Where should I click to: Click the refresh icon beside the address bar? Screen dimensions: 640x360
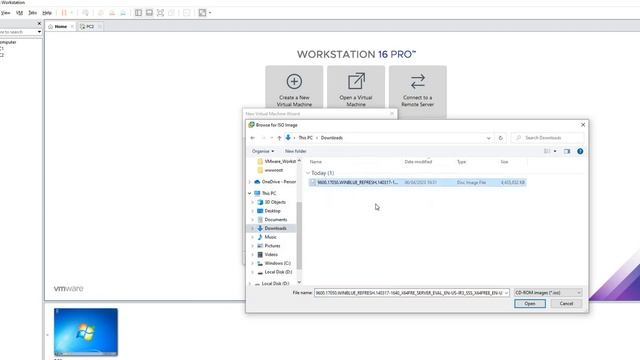point(501,138)
